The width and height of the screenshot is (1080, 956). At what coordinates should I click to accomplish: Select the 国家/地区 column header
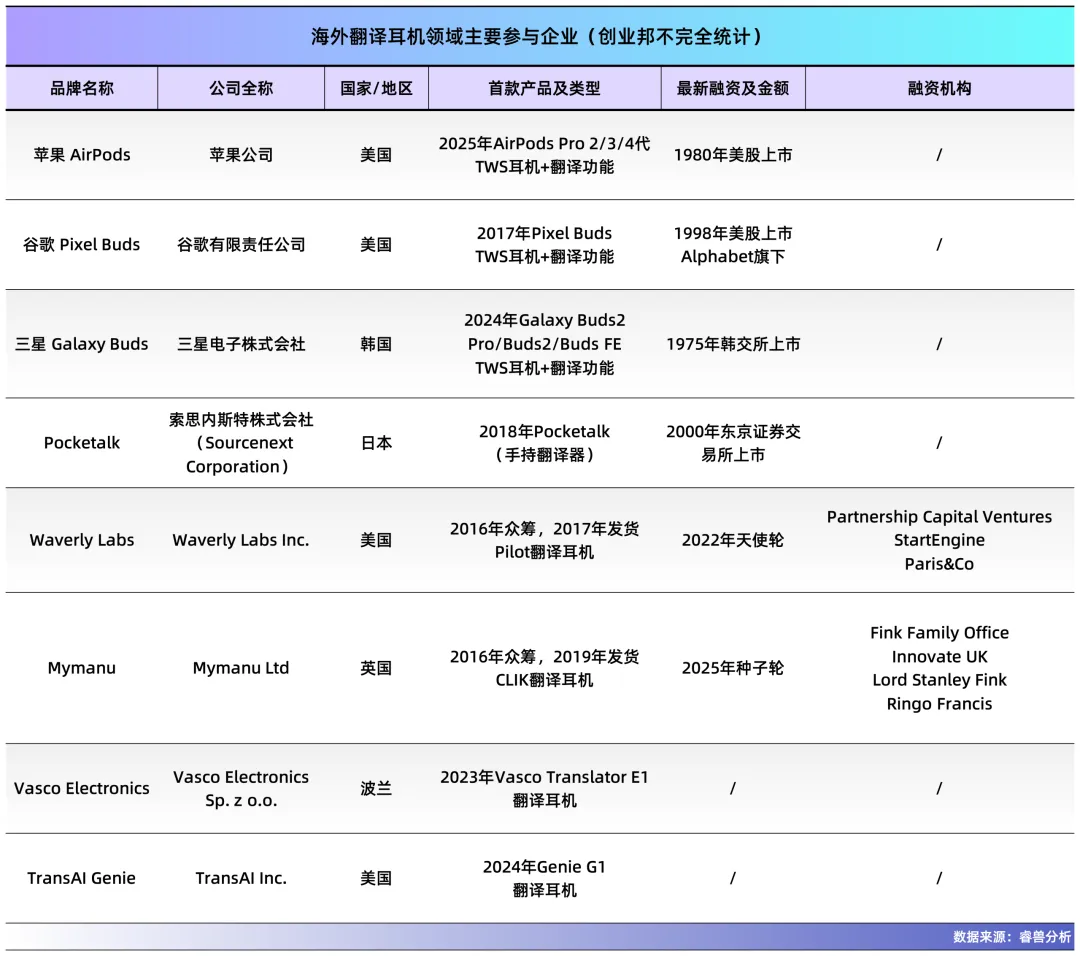point(376,88)
